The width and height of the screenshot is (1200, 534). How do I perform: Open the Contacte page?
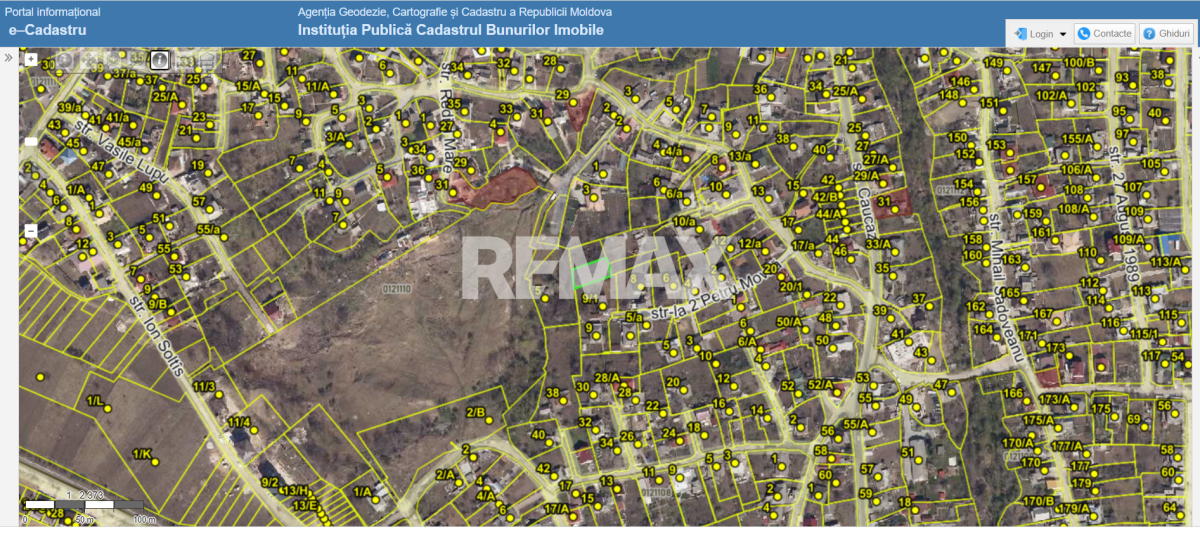point(1112,34)
